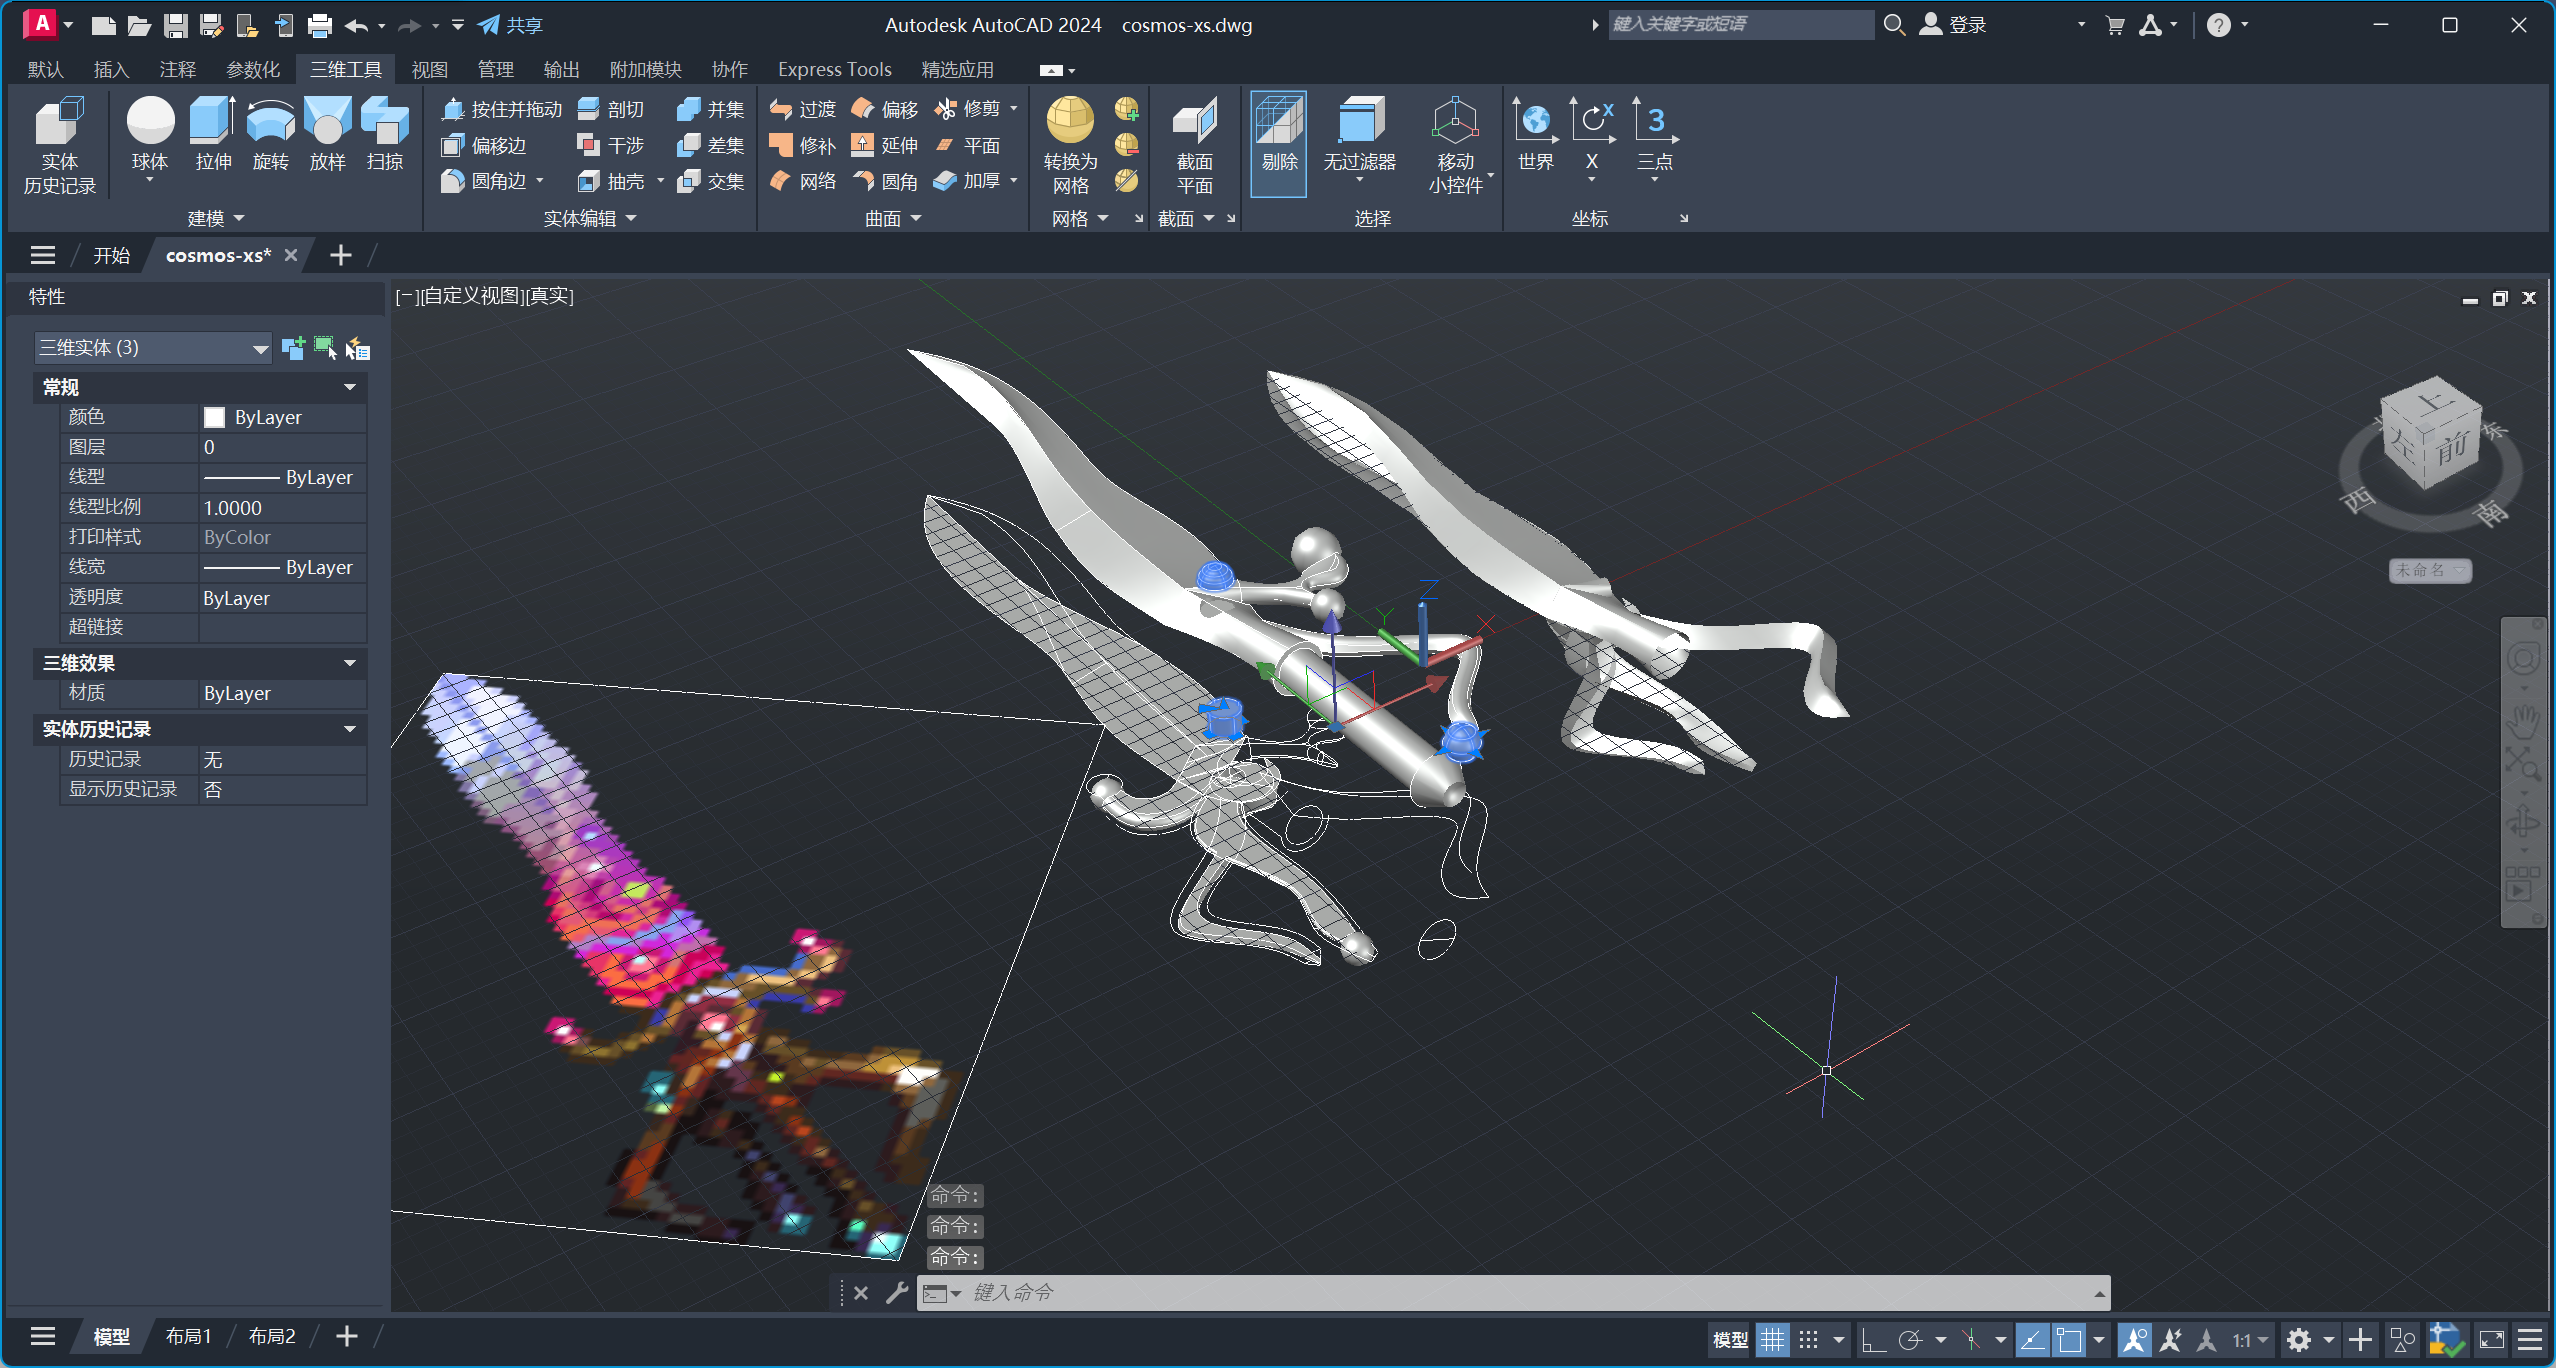Viewport: 2556px width, 1368px height.
Task: Open the 视图 ribbon tab
Action: [429, 69]
